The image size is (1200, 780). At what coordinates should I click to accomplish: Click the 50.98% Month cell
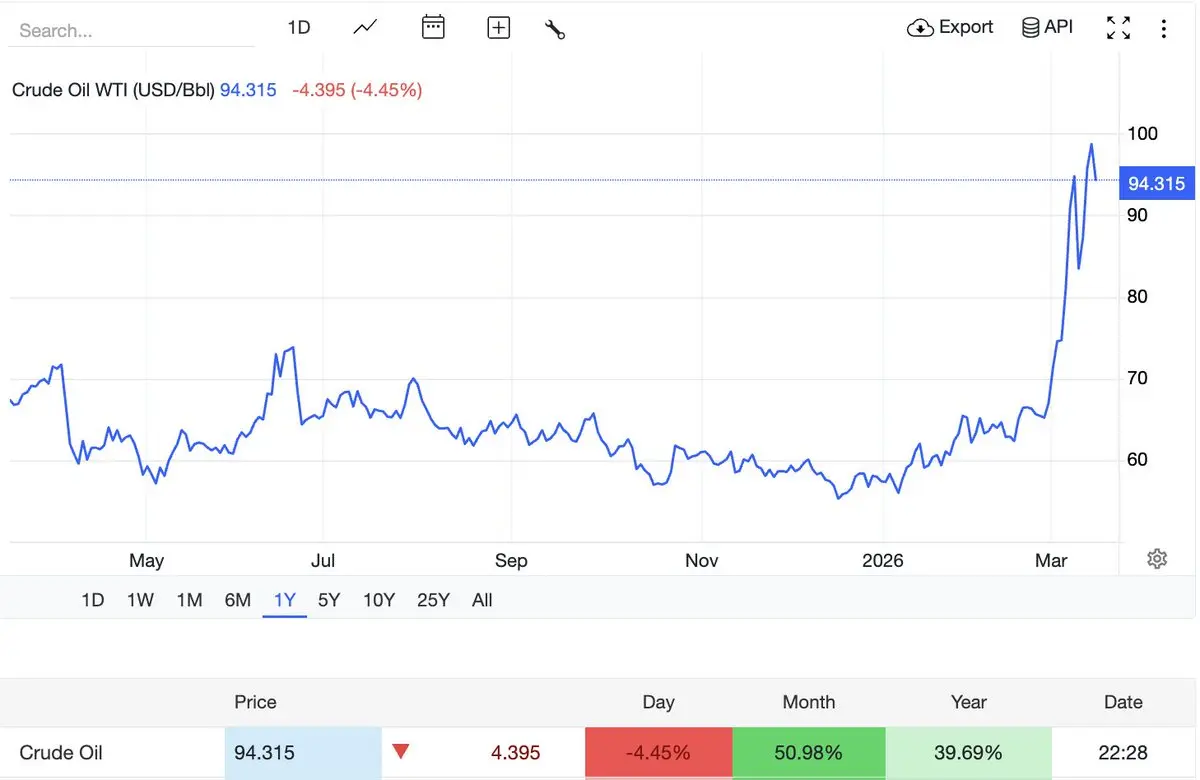[808, 752]
